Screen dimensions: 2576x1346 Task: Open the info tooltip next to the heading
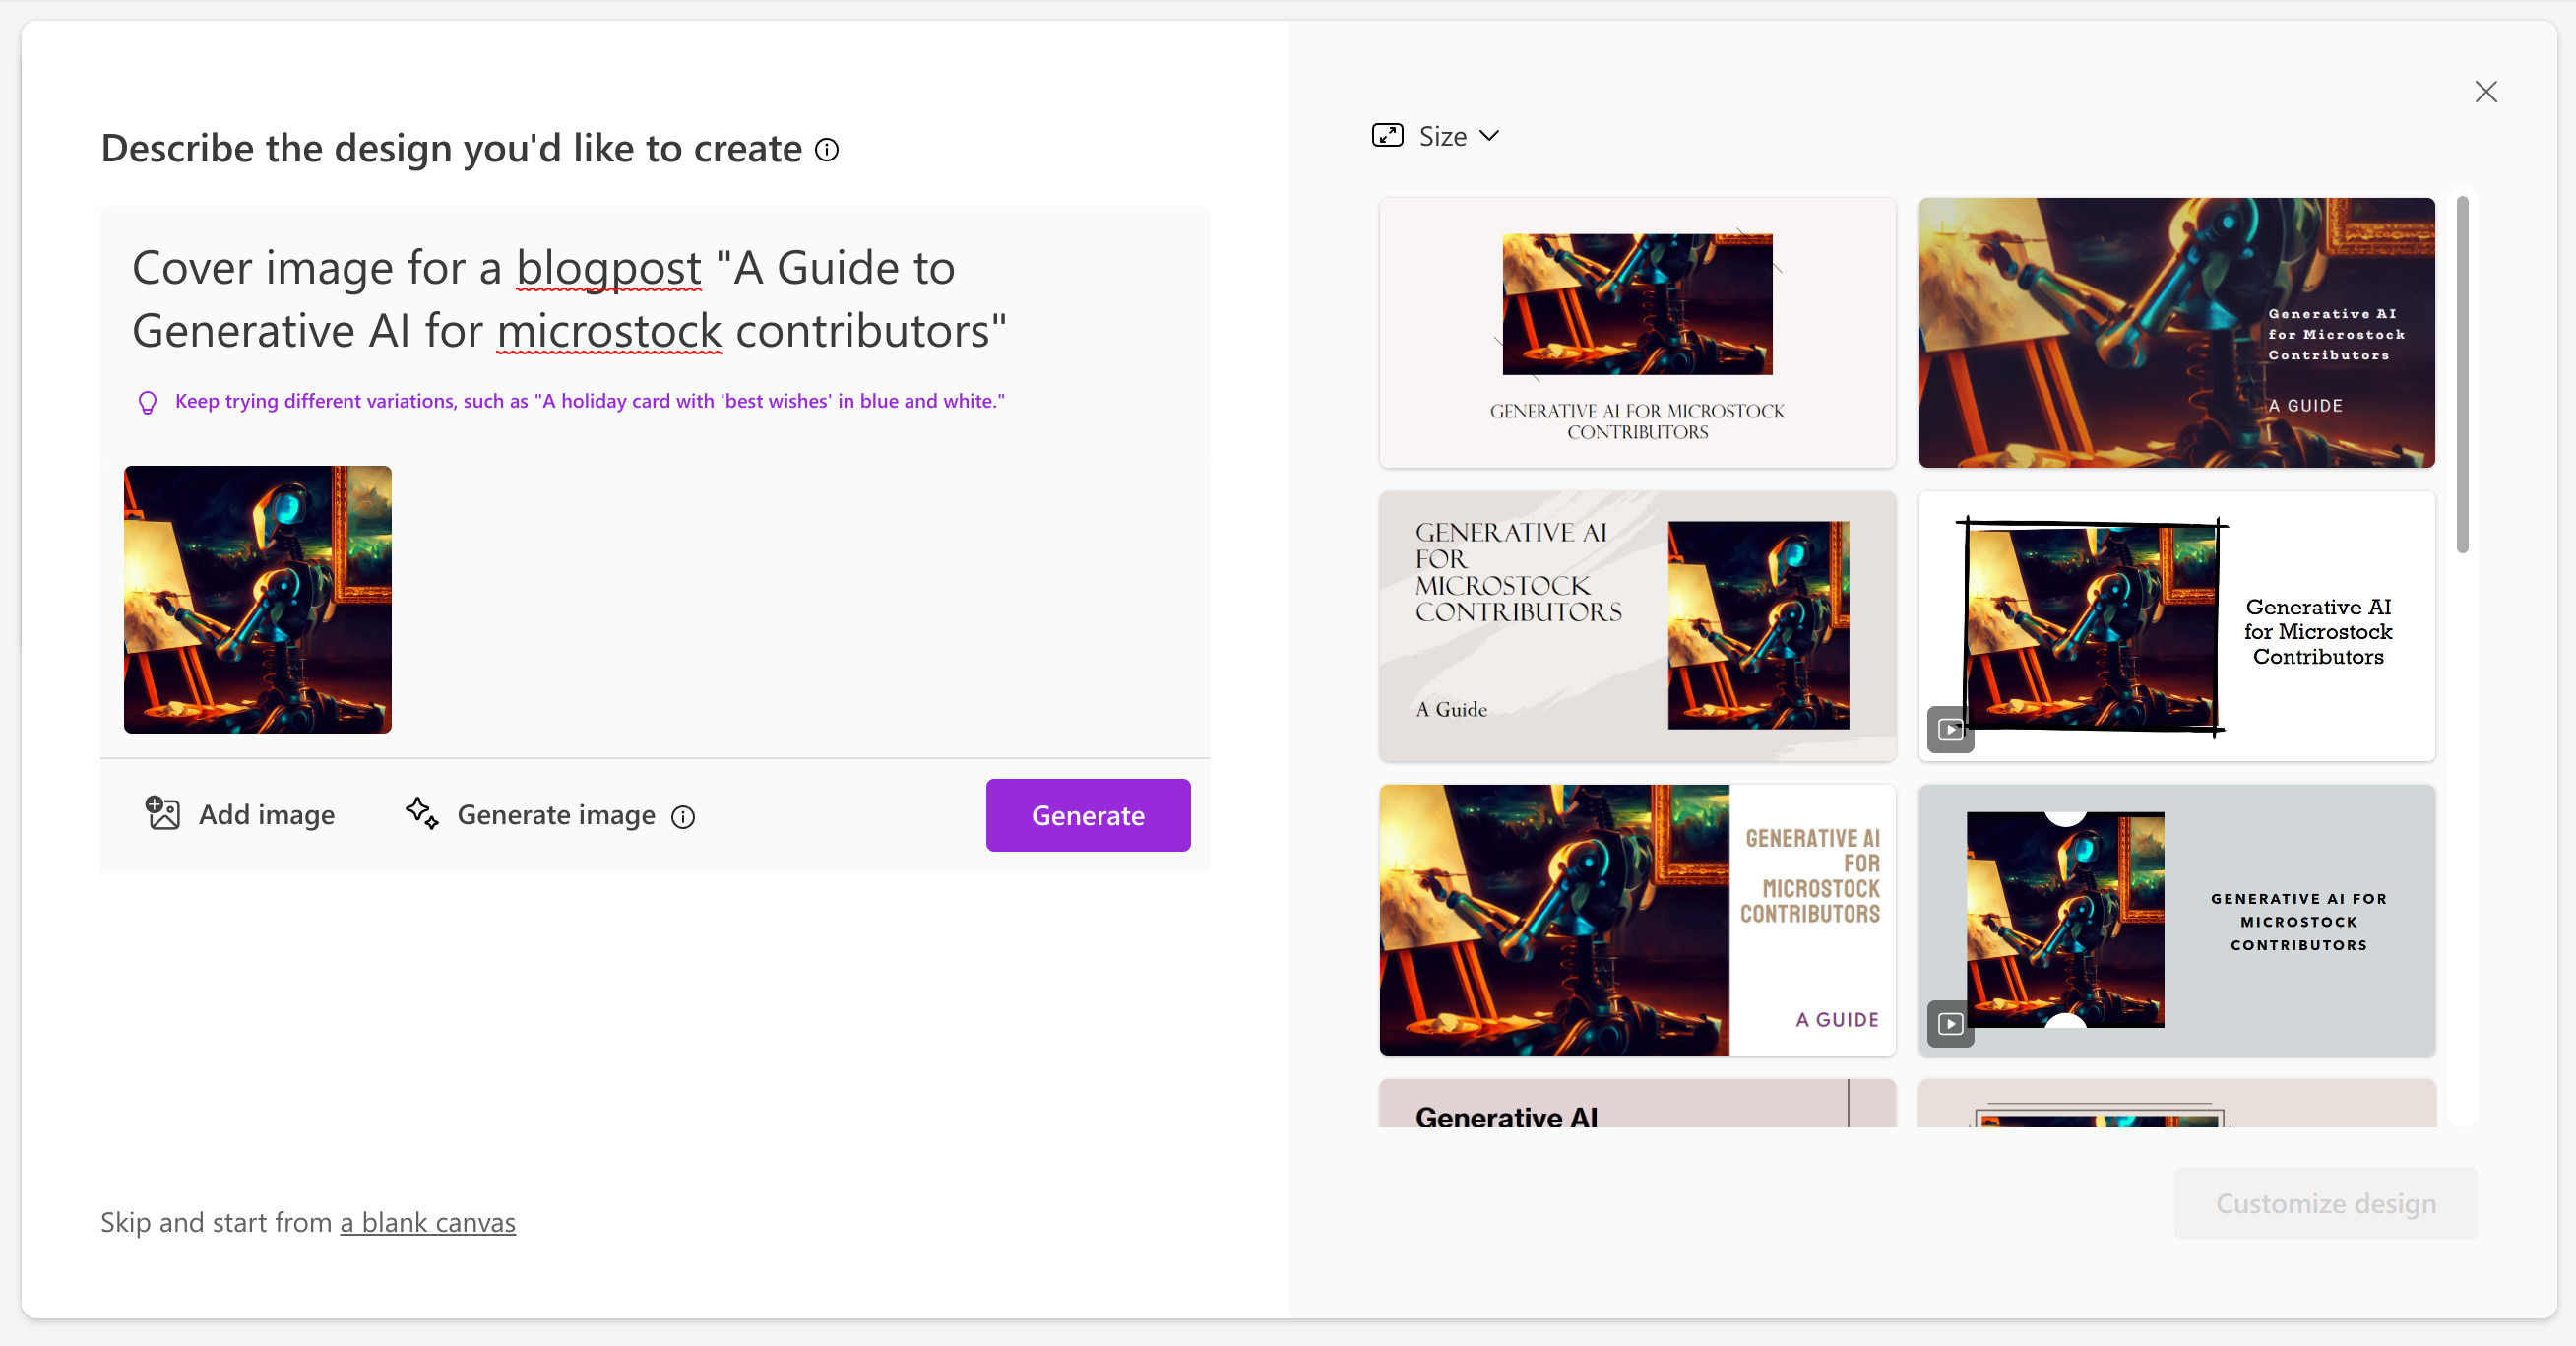(x=827, y=150)
